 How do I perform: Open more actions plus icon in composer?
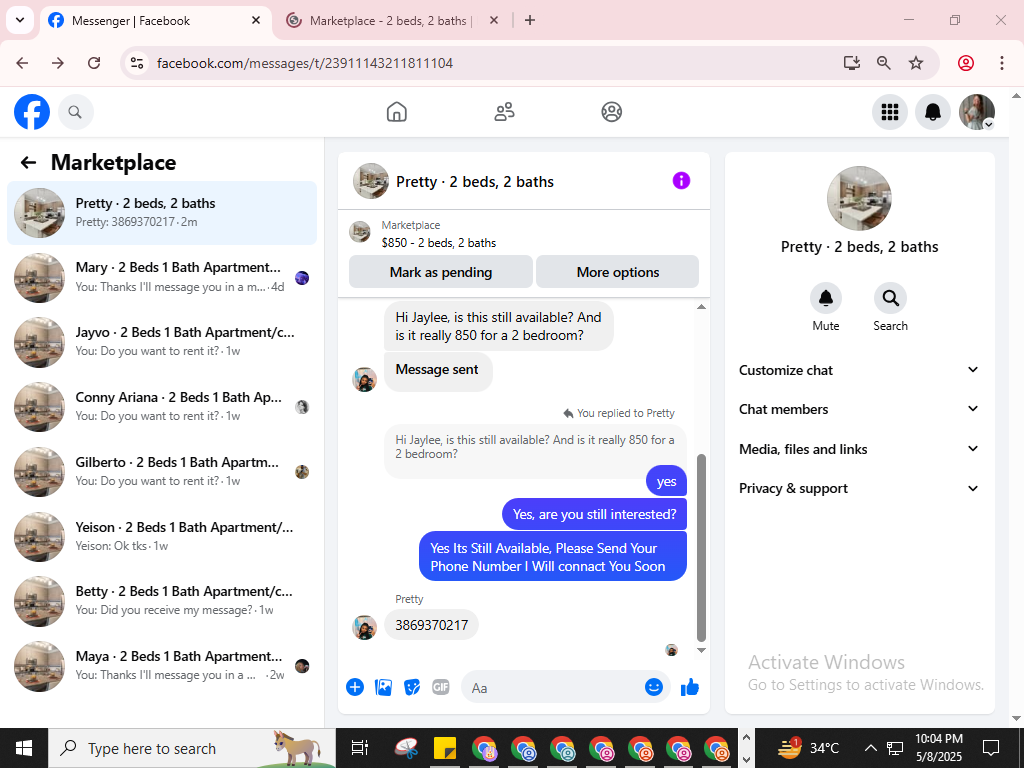pyautogui.click(x=355, y=687)
